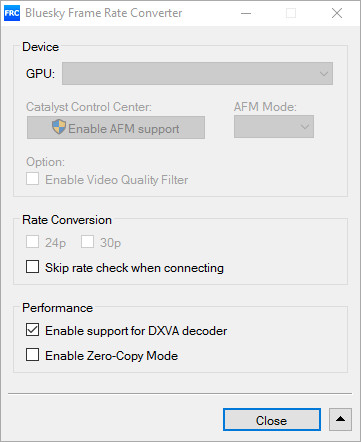This screenshot has height=442, width=361.
Task: Click the Performance group heading
Action: tap(57, 308)
